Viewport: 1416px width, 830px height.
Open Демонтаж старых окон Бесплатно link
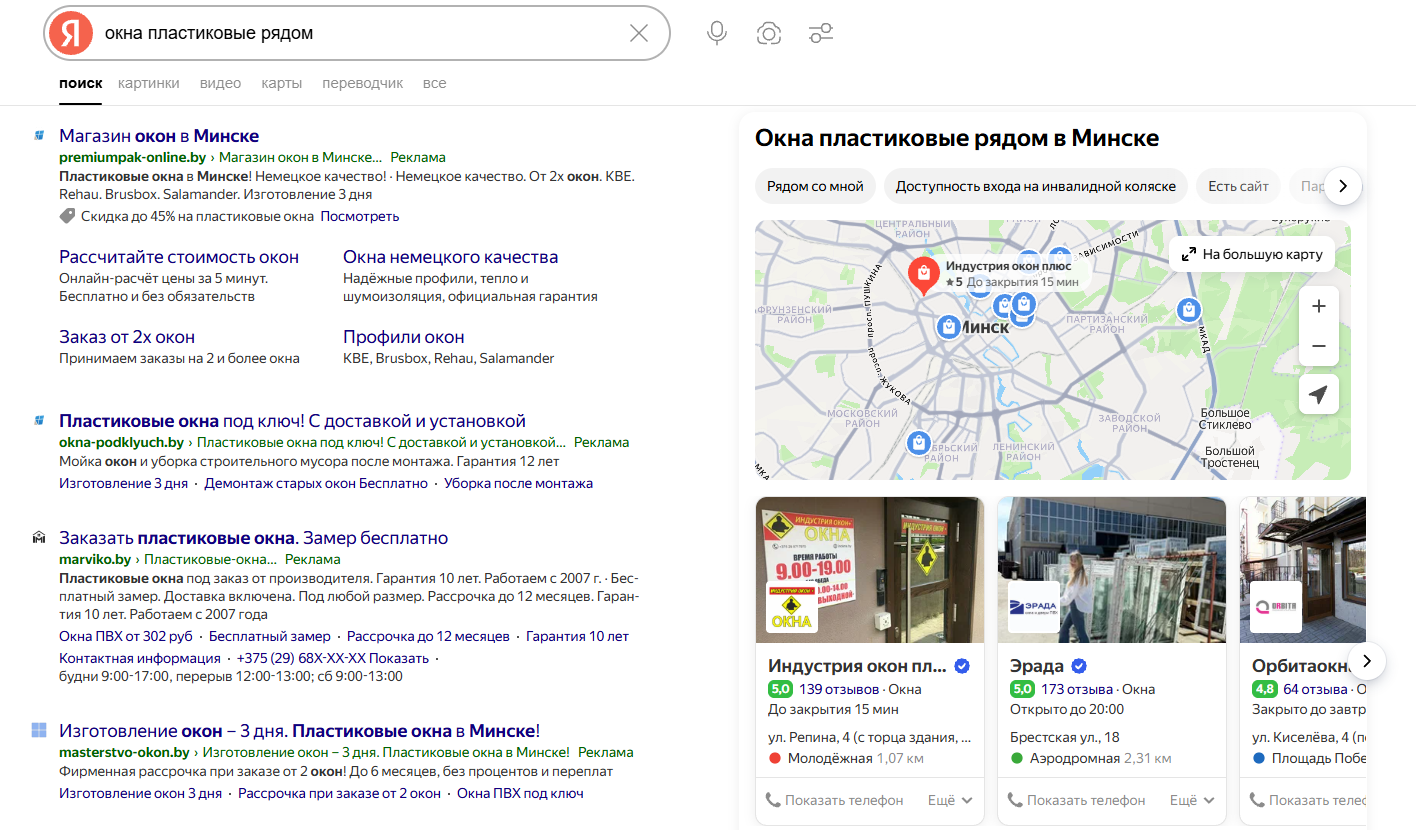[x=316, y=483]
